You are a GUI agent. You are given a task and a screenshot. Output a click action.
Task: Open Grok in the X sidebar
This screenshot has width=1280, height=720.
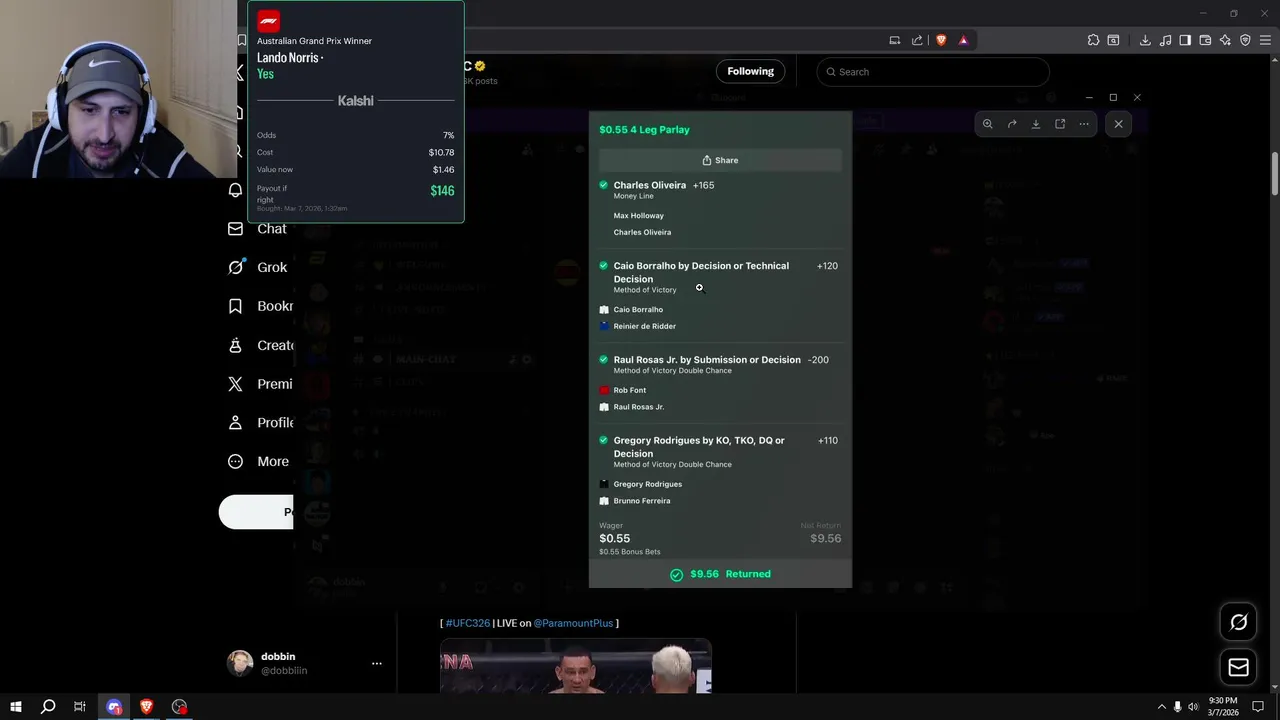coord(260,267)
